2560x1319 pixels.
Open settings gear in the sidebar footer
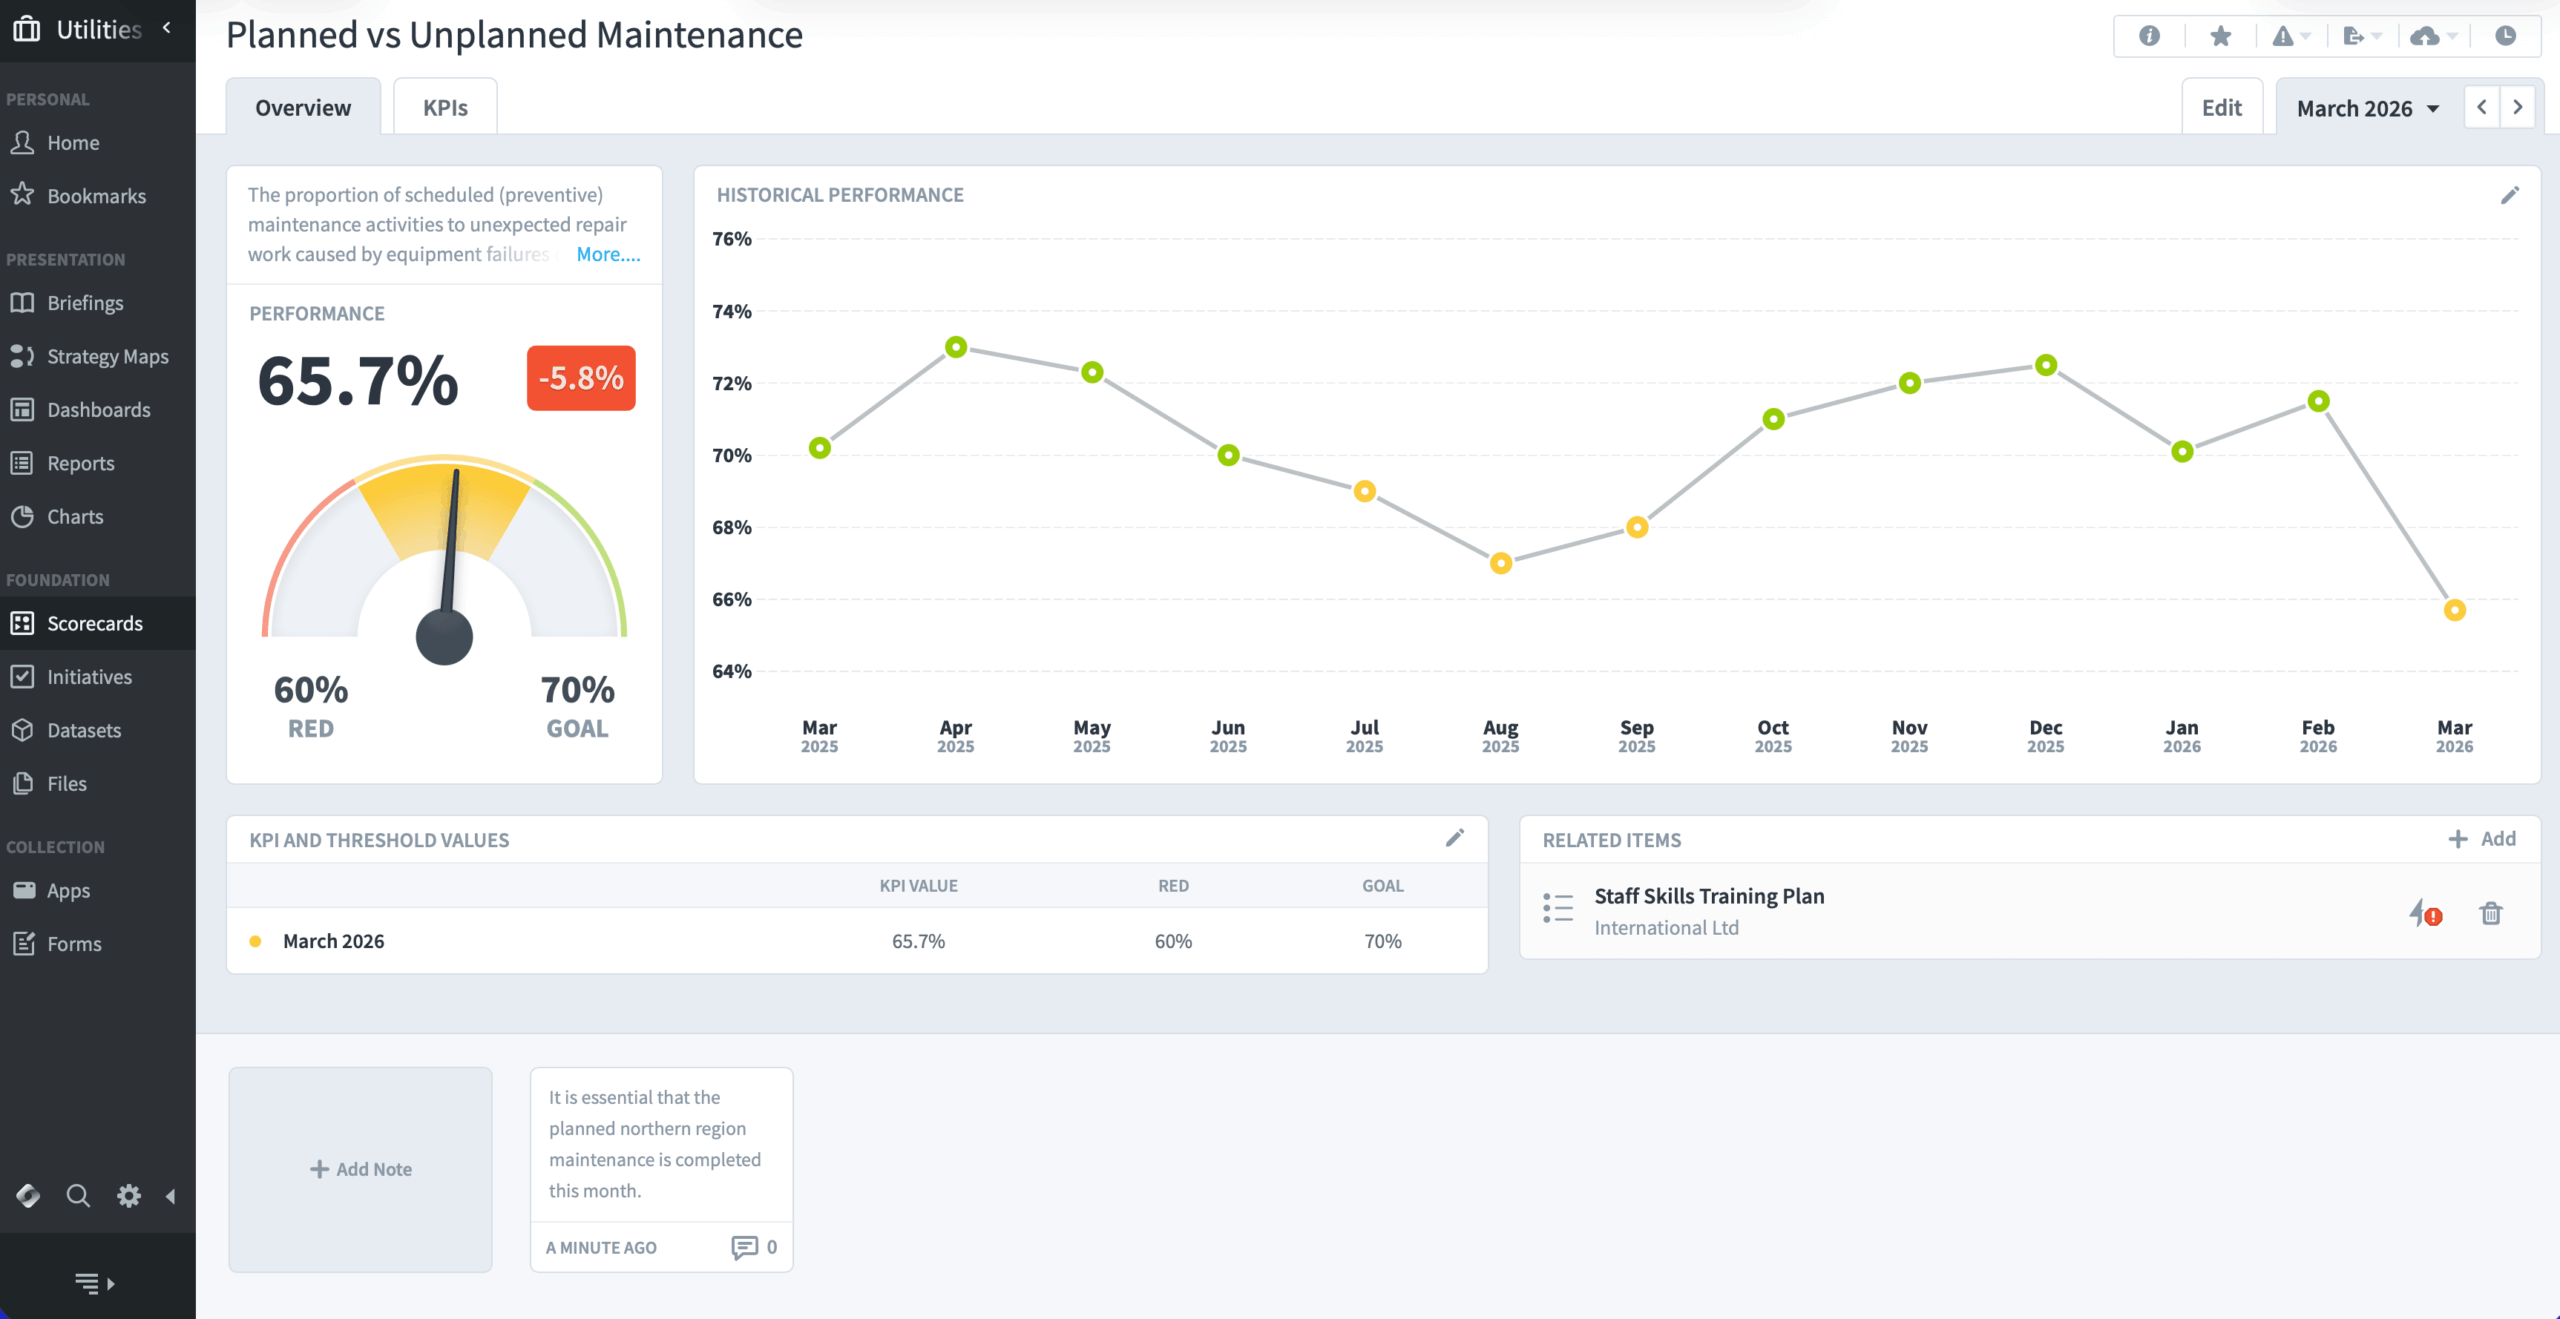click(129, 1195)
